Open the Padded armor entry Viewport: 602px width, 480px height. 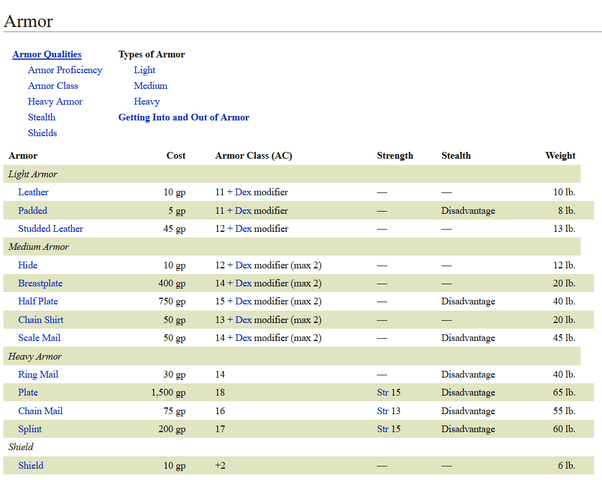pyautogui.click(x=33, y=211)
